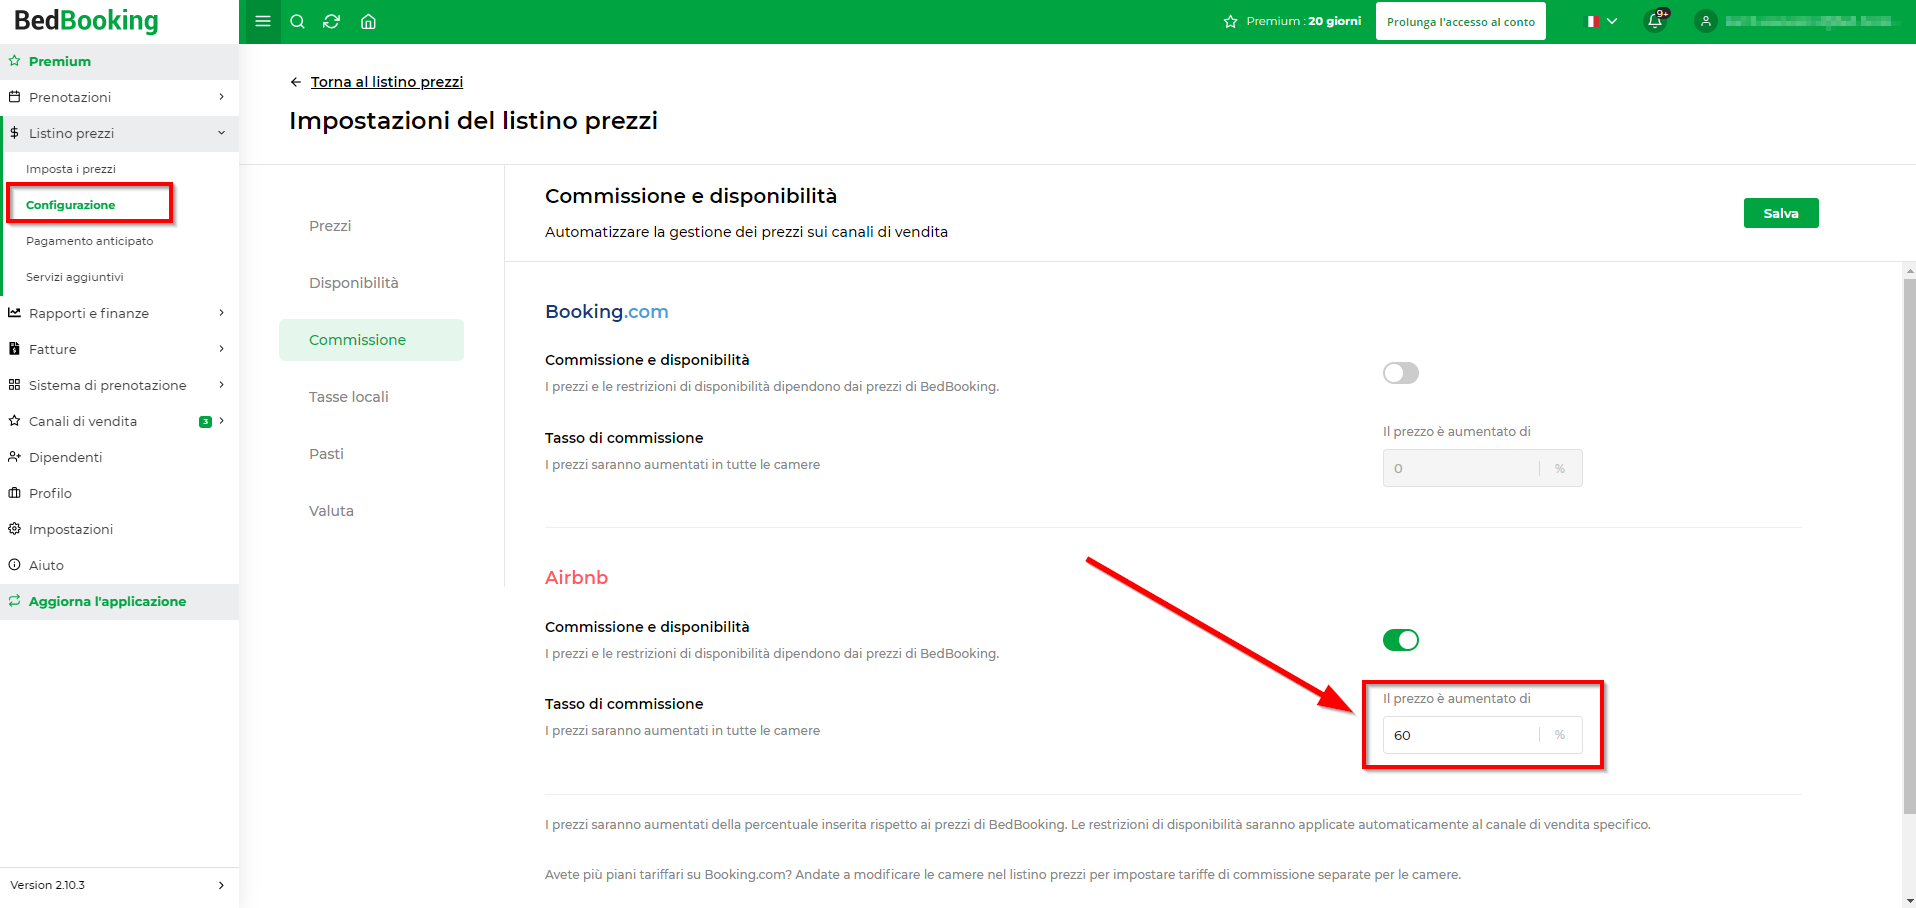Screen dimensions: 1916x908
Task: Enable Booking.com Commissione e disponibilità switch
Action: click(x=1400, y=373)
